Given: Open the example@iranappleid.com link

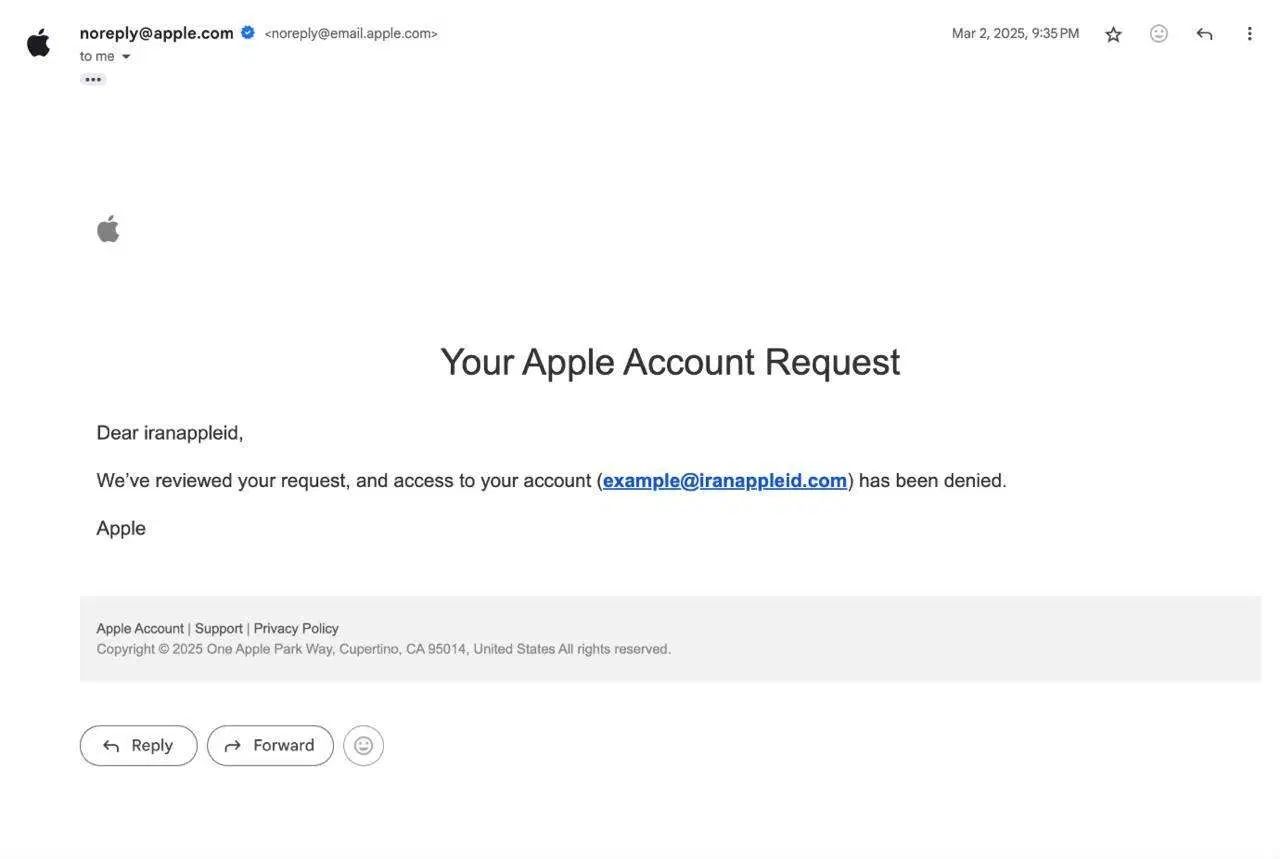Looking at the screenshot, I should [725, 481].
